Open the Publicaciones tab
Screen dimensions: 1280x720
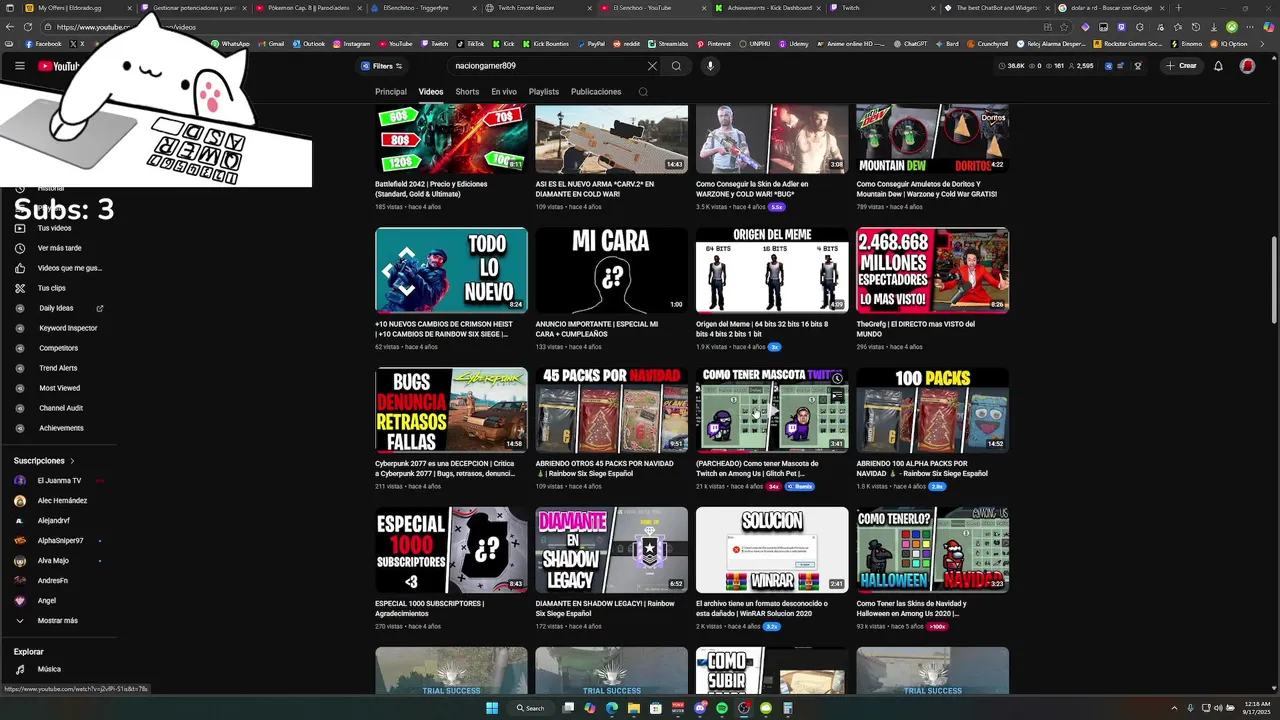coord(596,92)
